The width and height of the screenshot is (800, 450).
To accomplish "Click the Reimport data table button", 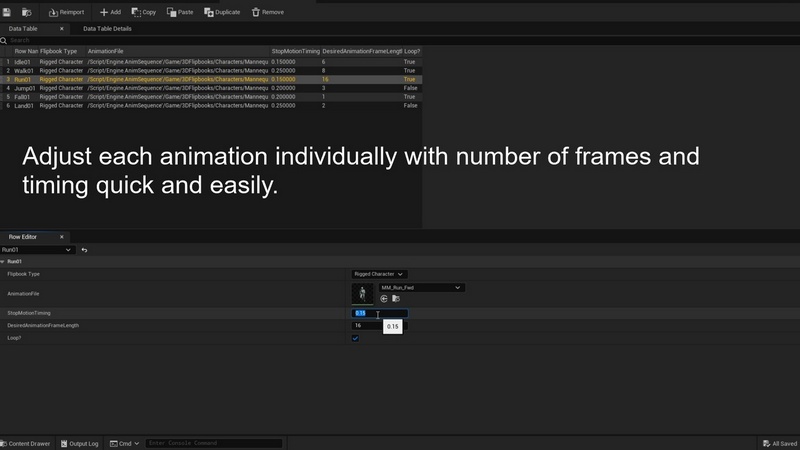I will 65,12.
